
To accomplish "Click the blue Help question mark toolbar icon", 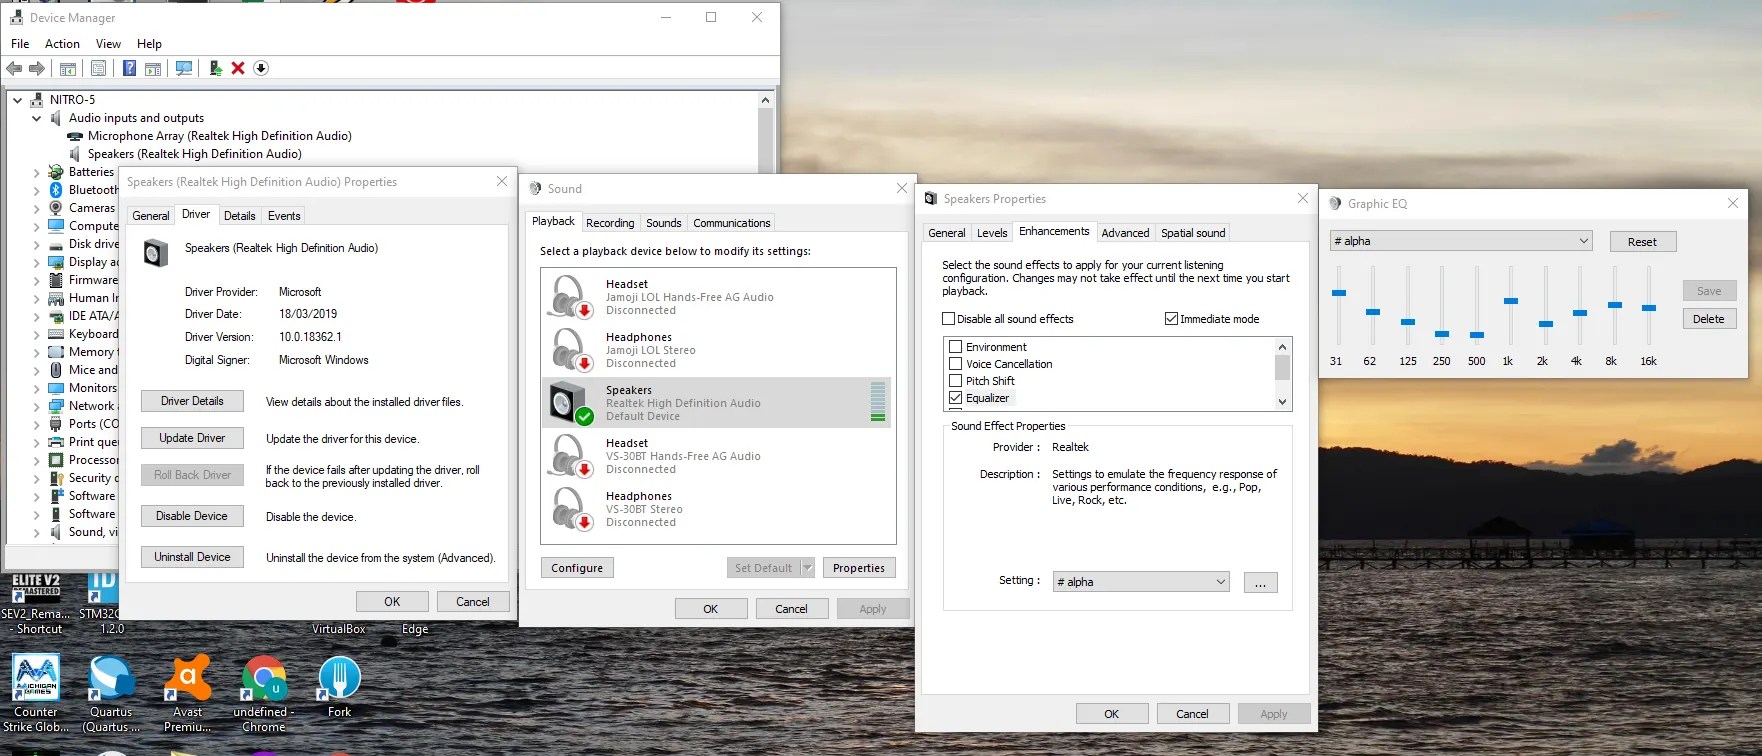I will click(x=129, y=68).
